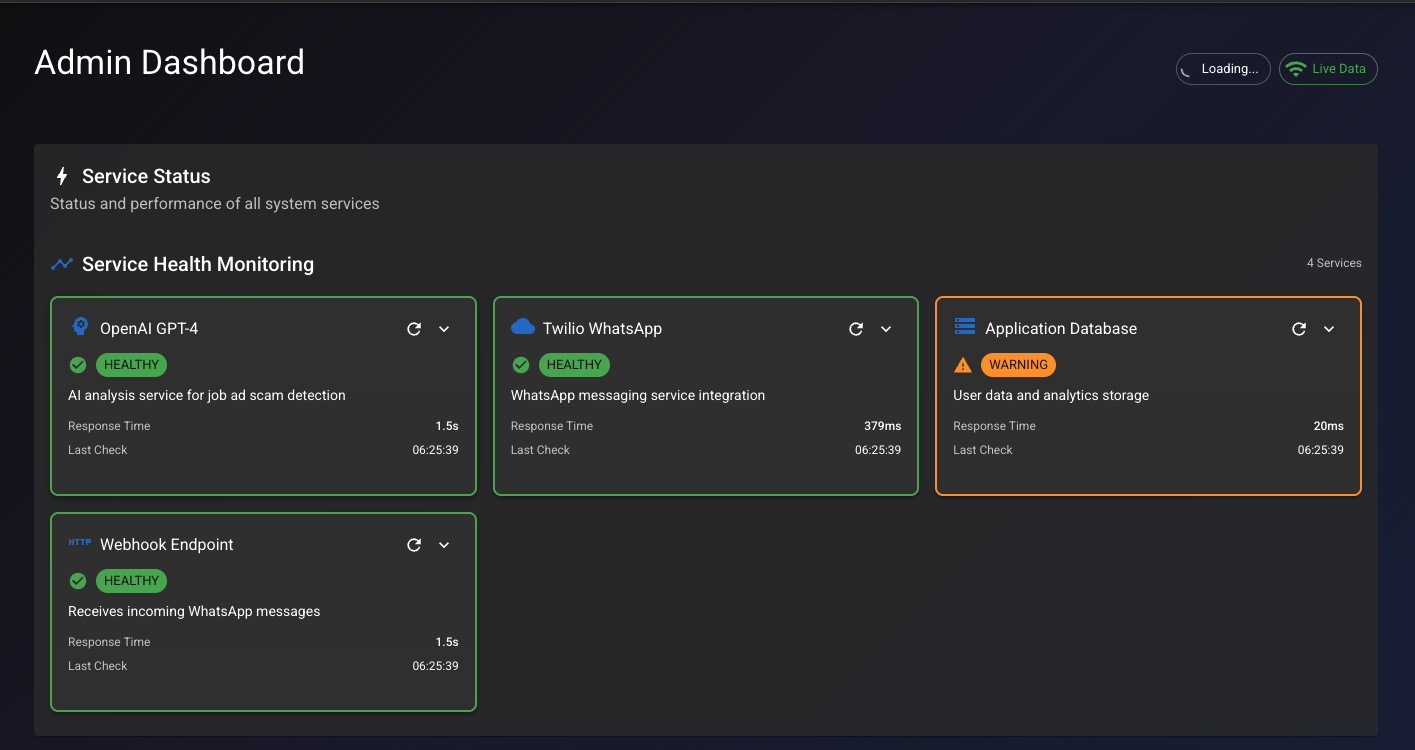Click the Response Time label on Twilio WhatsApp
Screen dimensions: 1415x750
coord(552,426)
